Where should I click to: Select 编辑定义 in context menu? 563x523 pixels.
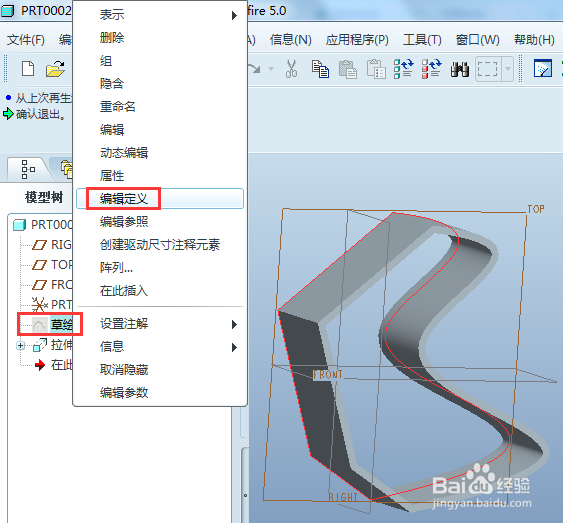160,199
